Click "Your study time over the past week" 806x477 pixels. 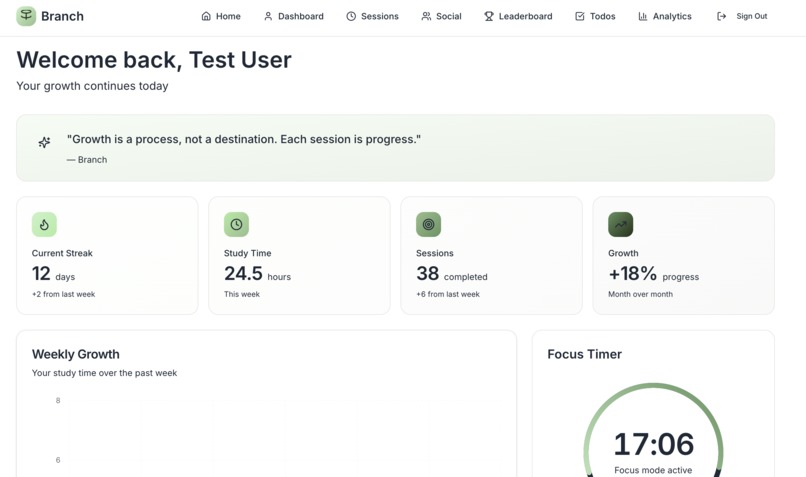(104, 373)
